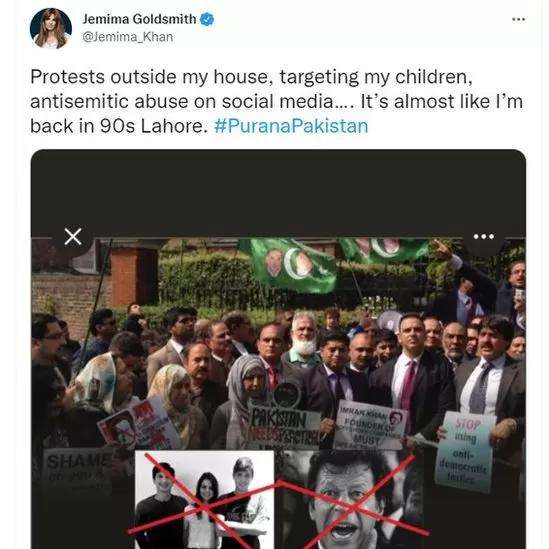Click the PAKISTAN placard held by protester
The image size is (549, 549).
click(x=284, y=425)
